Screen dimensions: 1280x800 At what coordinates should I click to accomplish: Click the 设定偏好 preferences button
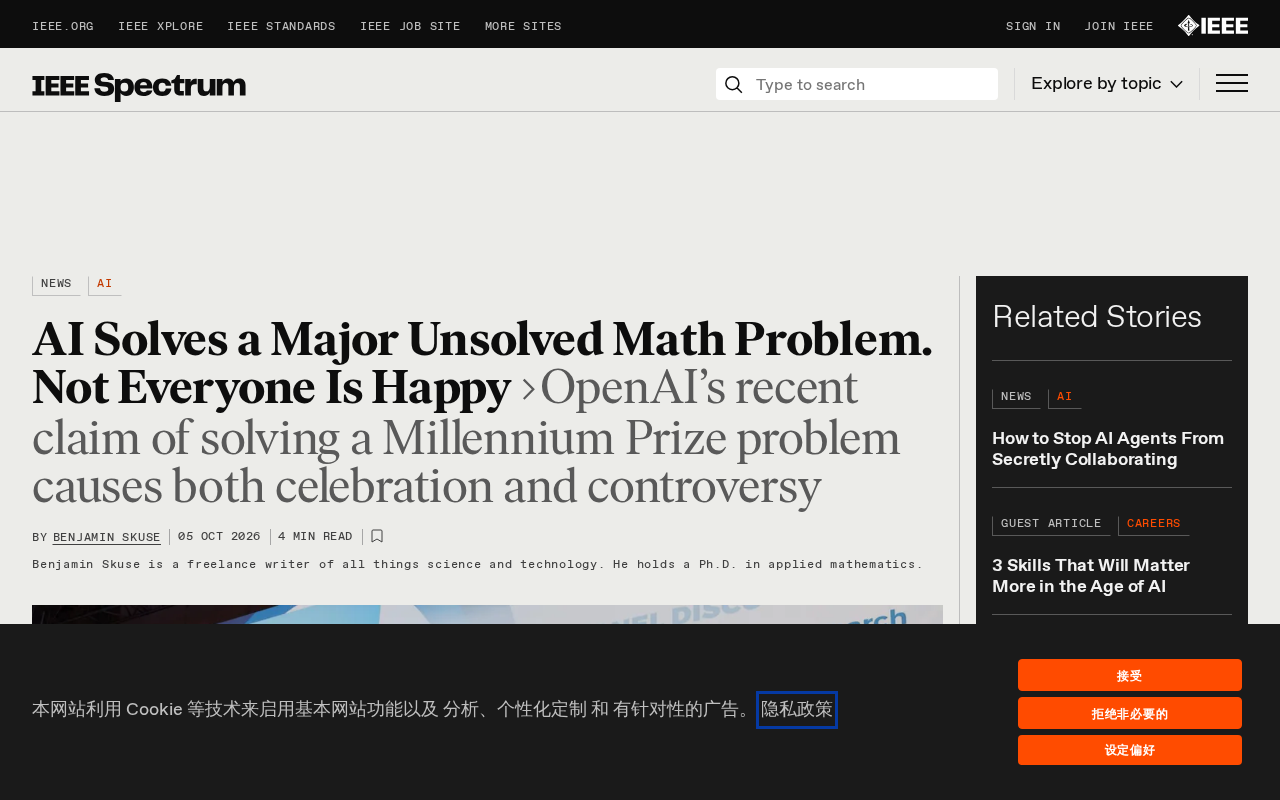pos(1130,750)
